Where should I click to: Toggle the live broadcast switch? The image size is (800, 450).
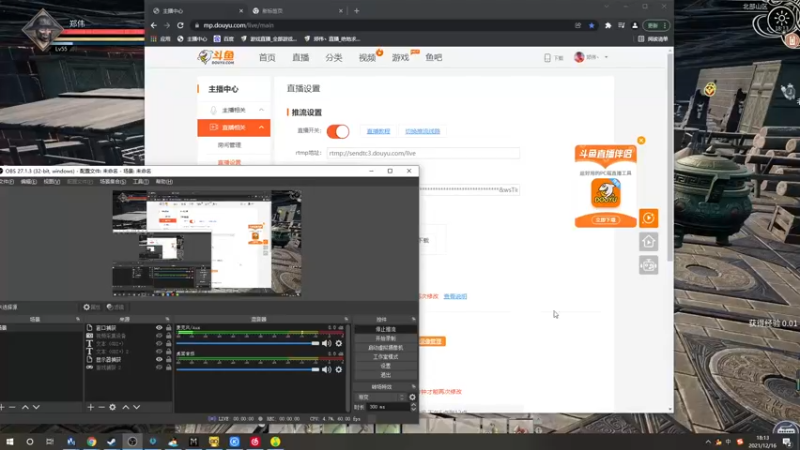pos(338,131)
